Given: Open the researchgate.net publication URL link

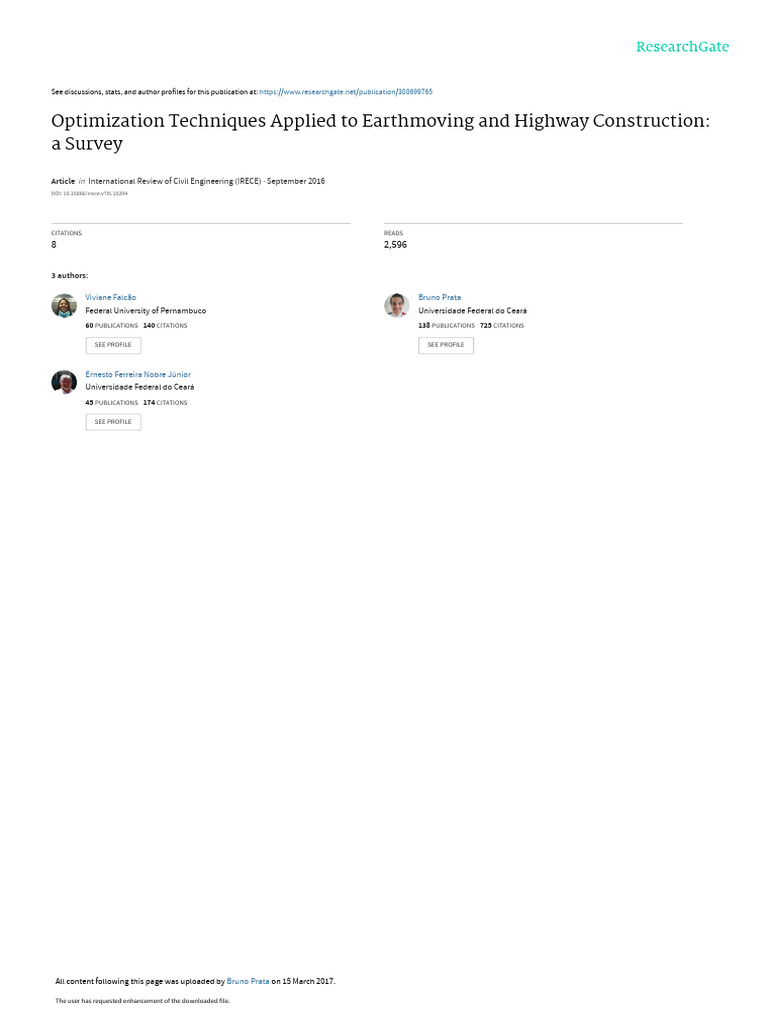Looking at the screenshot, I should point(345,92).
